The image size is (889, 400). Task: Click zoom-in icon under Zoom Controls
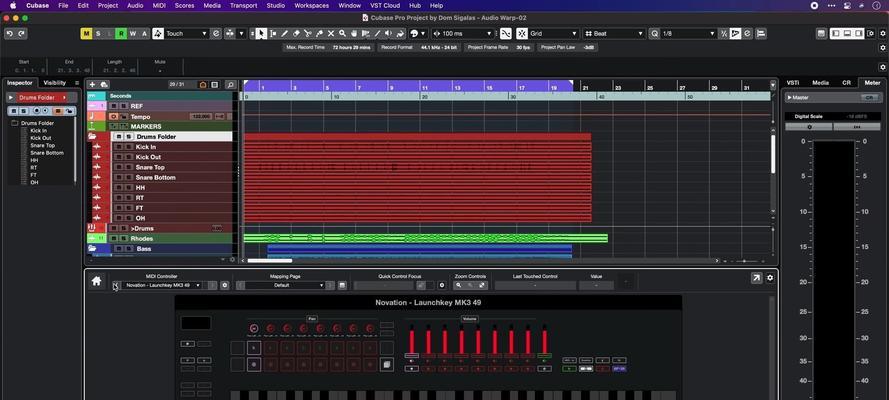(x=459, y=286)
